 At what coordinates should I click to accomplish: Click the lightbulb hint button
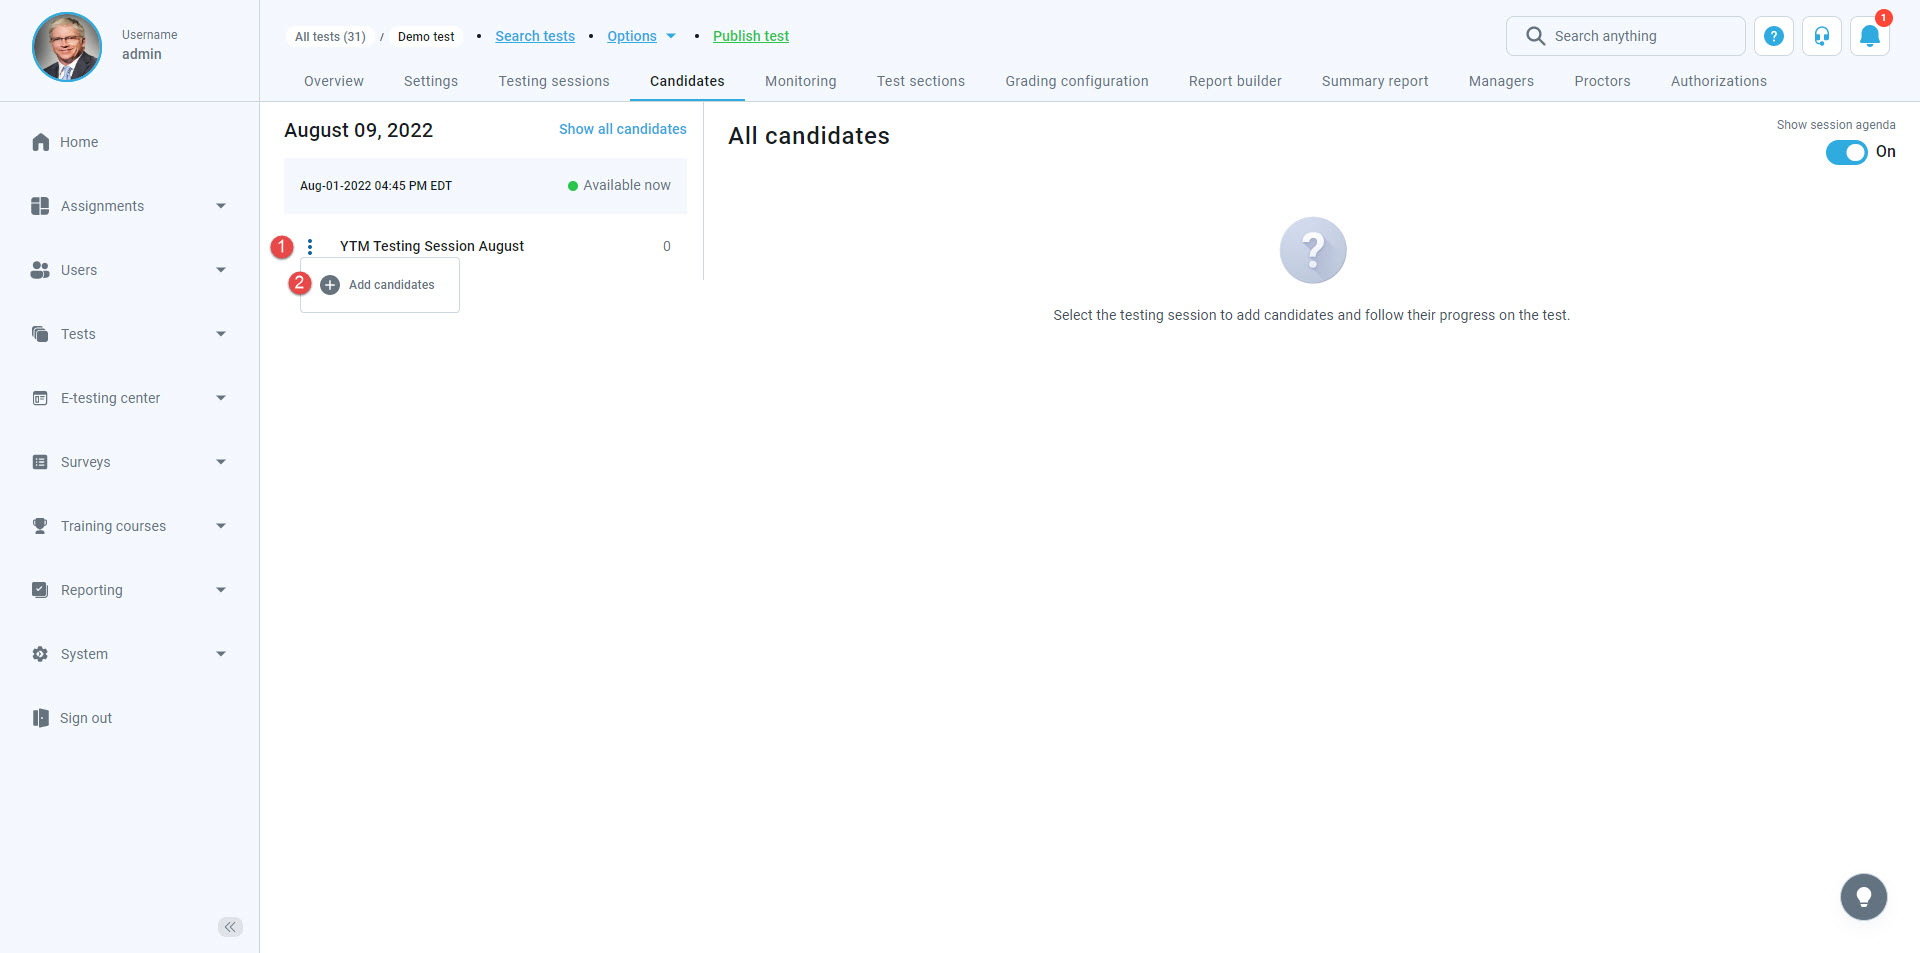(x=1863, y=896)
